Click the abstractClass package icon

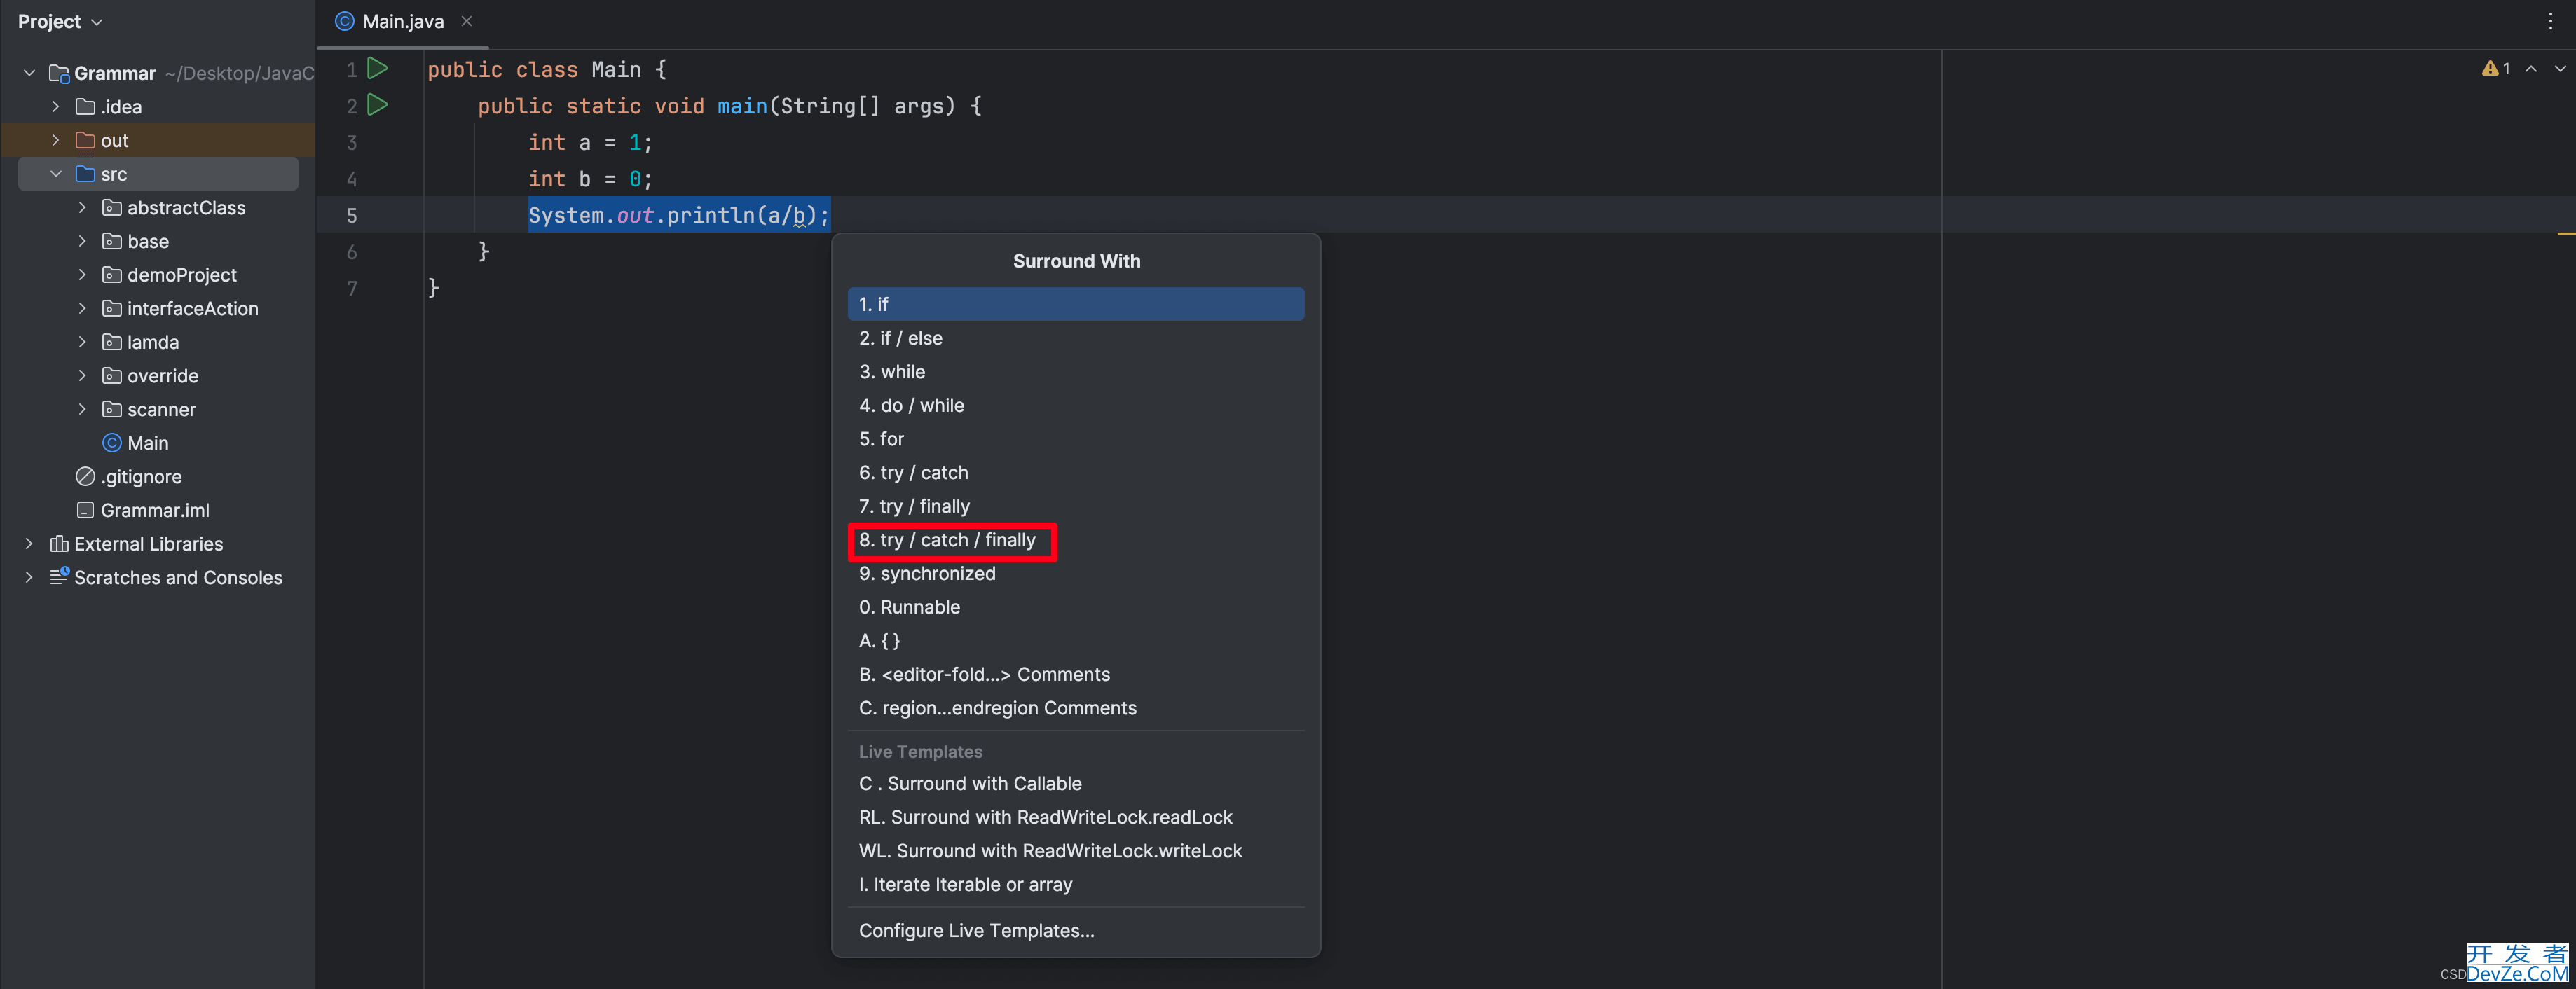pyautogui.click(x=112, y=208)
